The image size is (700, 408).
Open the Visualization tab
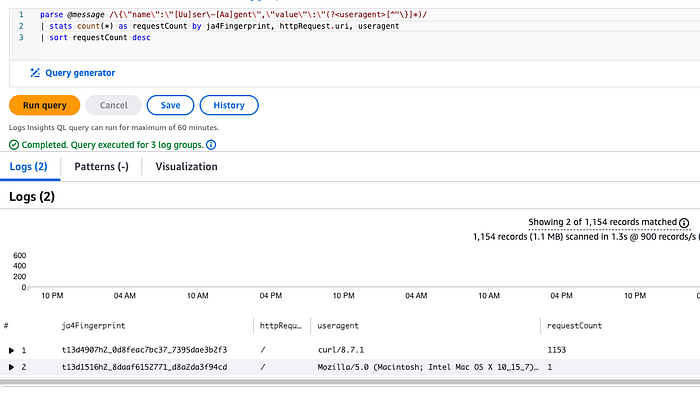tap(187, 167)
